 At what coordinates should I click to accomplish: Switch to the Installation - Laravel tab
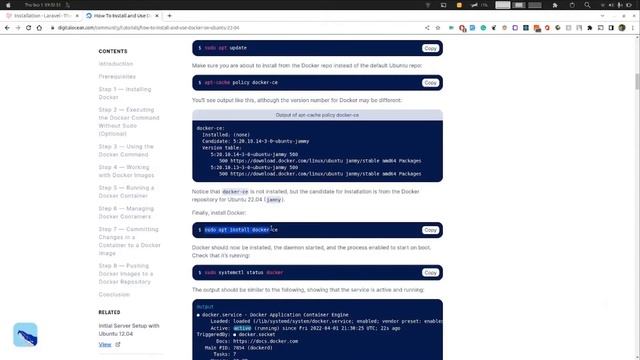click(42, 16)
